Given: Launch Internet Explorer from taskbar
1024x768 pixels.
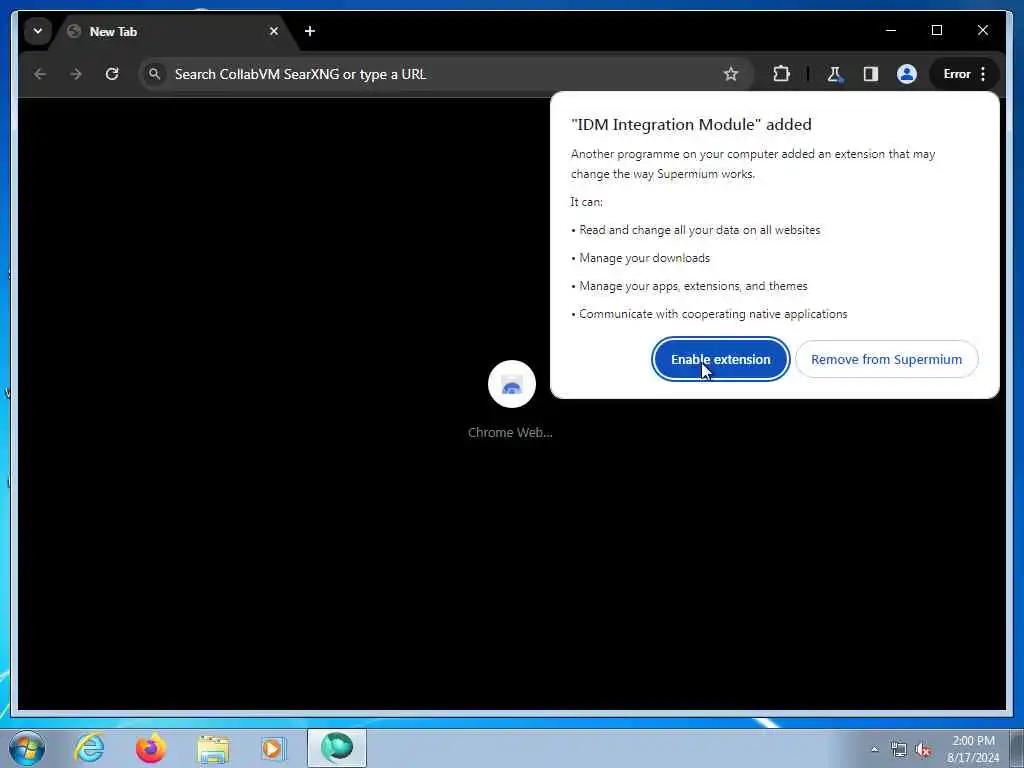Looking at the screenshot, I should point(89,748).
